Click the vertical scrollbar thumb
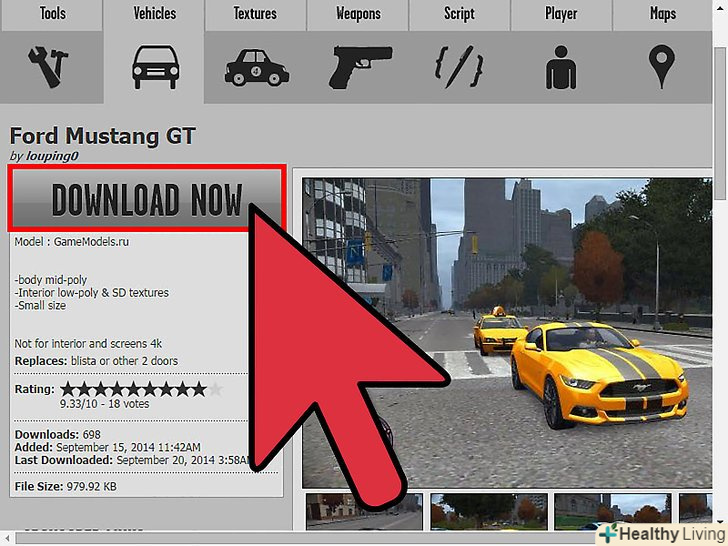Viewport: 728px width, 546px height. tap(720, 123)
